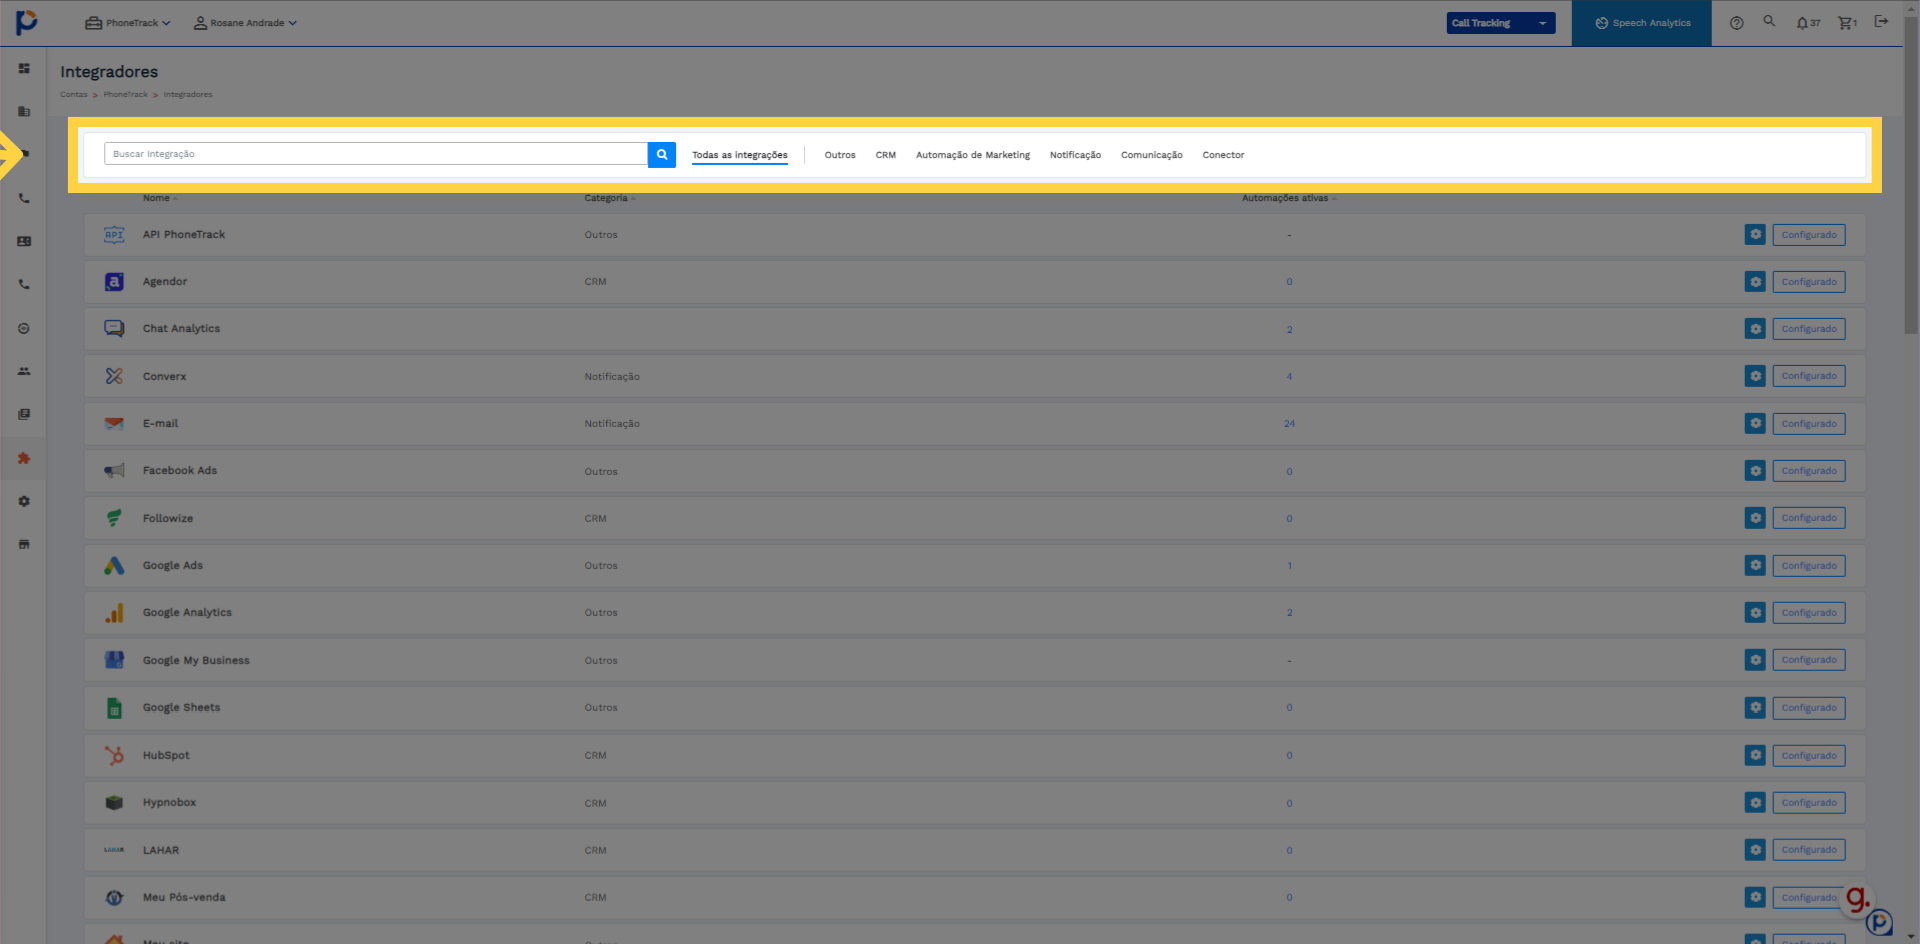Click the Contas breadcrumb link

74,95
